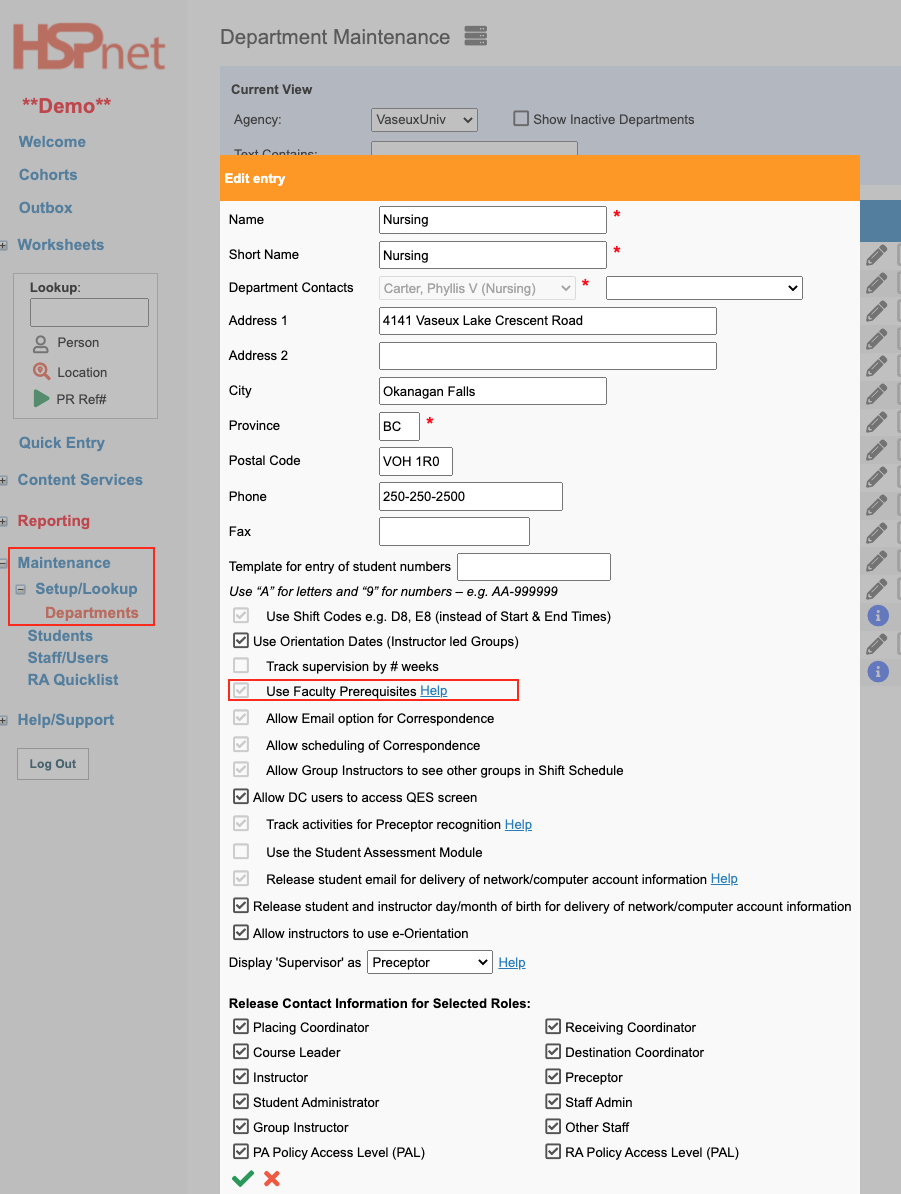This screenshot has height=1194, width=901.
Task: Open Display 'Supervisor' as Preceptor dropdown
Action: tap(430, 962)
